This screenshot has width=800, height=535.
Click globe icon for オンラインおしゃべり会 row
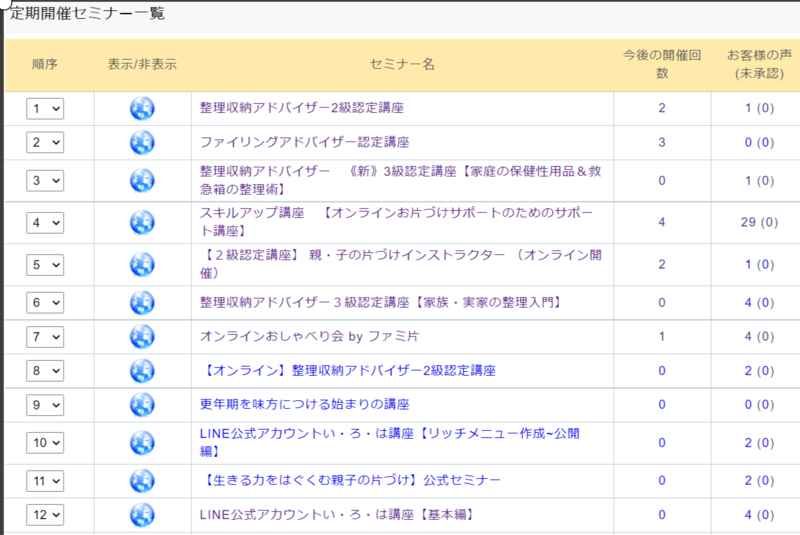142,337
